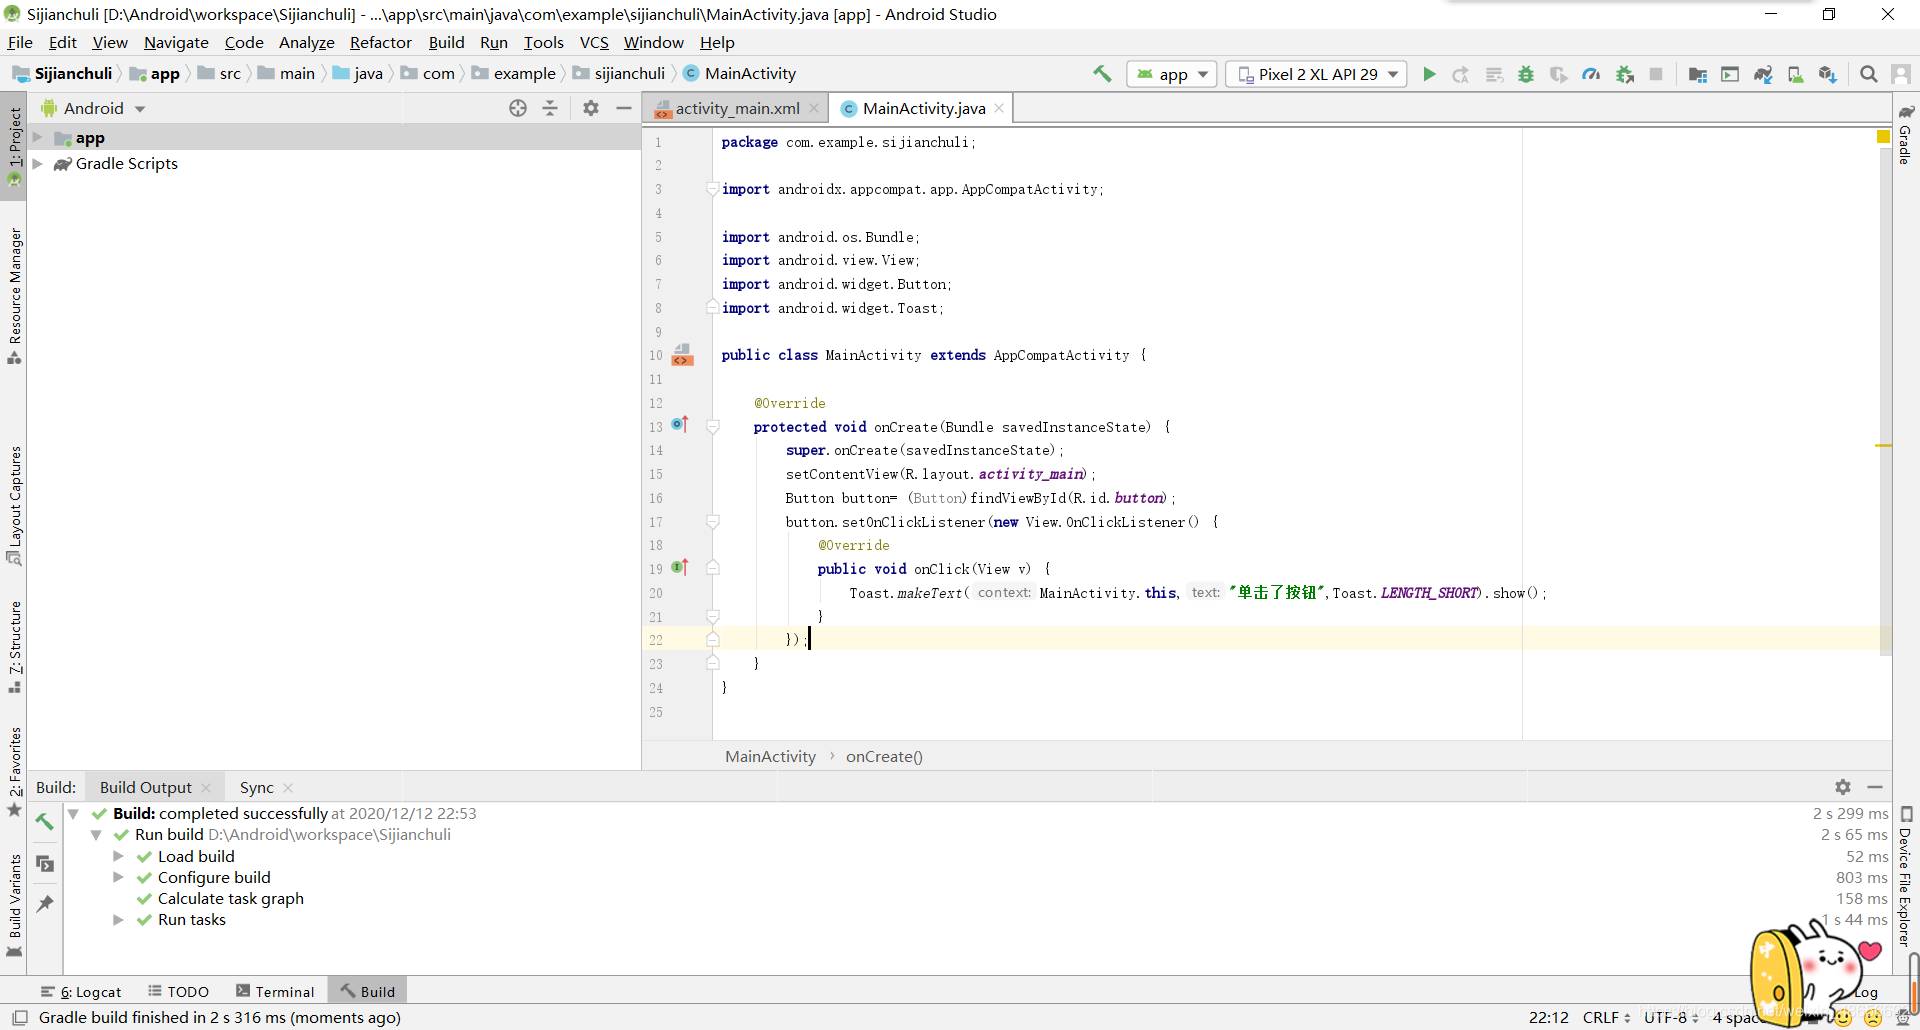Open the SDK Manager icon

1828,74
